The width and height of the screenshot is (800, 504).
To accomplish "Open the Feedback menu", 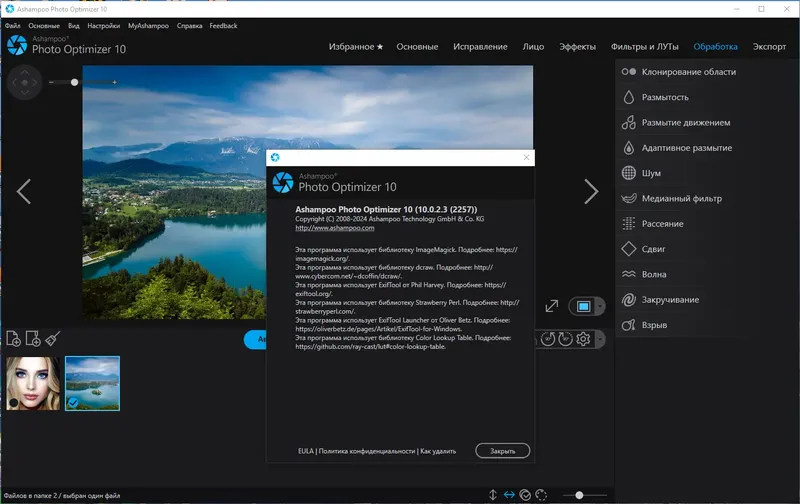I will [223, 26].
